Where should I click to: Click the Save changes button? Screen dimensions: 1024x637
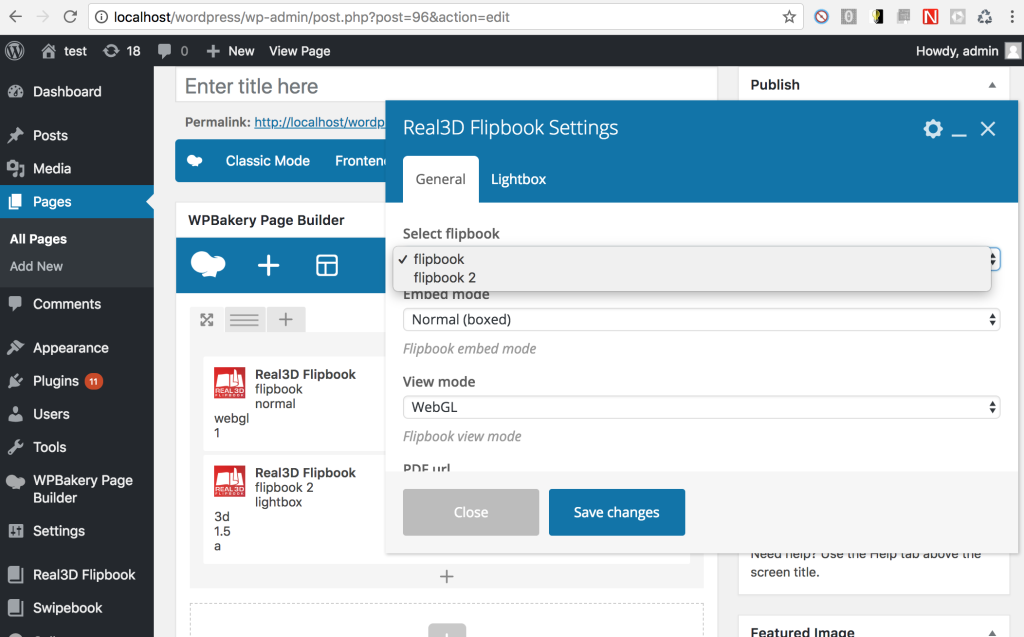tap(616, 512)
